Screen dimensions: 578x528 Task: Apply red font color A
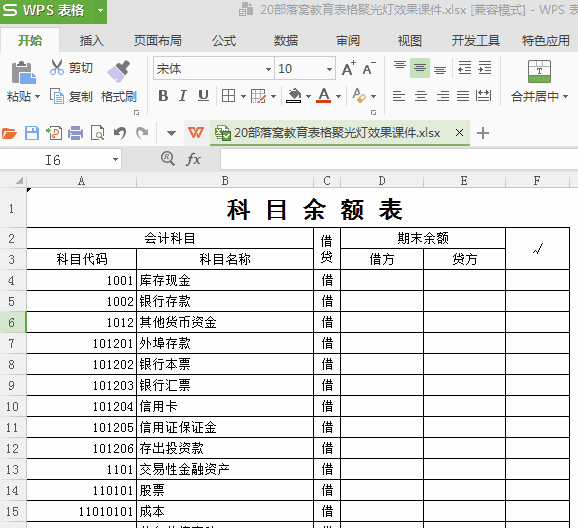pos(324,96)
